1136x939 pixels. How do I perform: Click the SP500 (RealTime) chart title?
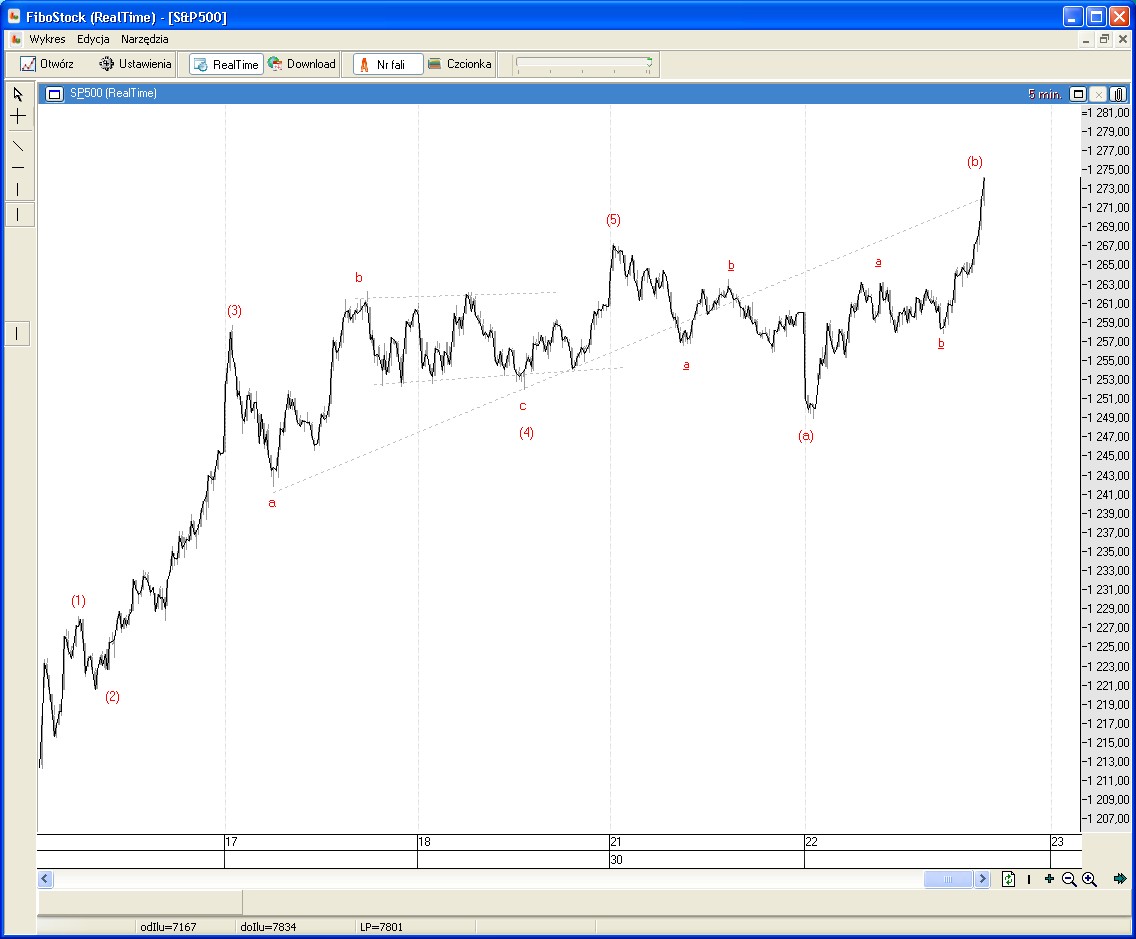pyautogui.click(x=113, y=93)
